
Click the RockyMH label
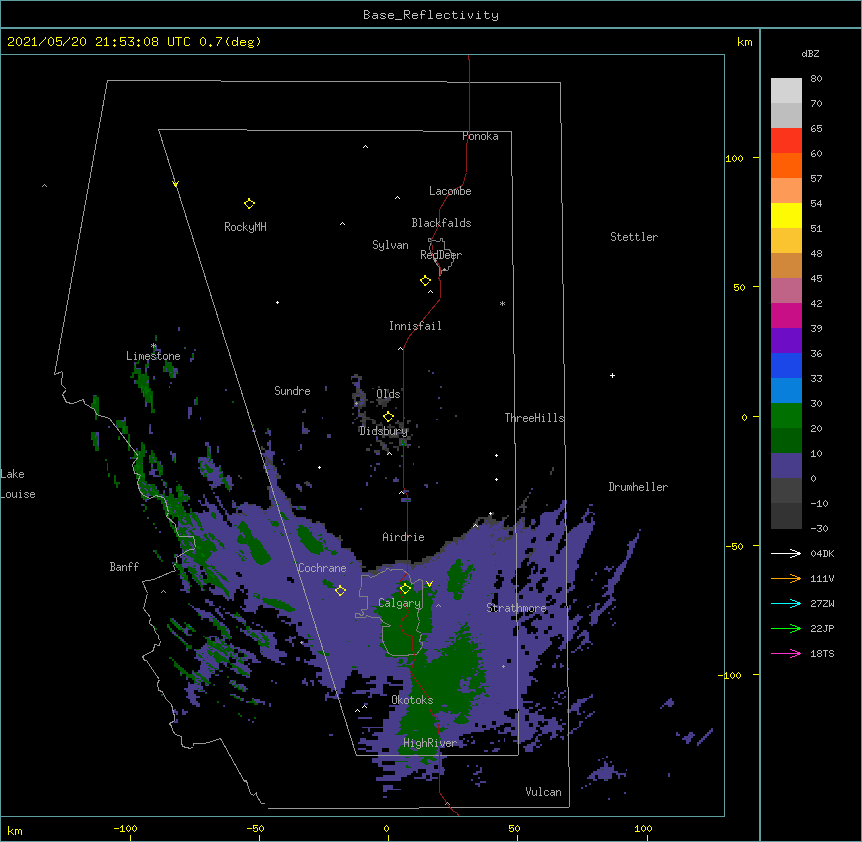[x=245, y=227]
